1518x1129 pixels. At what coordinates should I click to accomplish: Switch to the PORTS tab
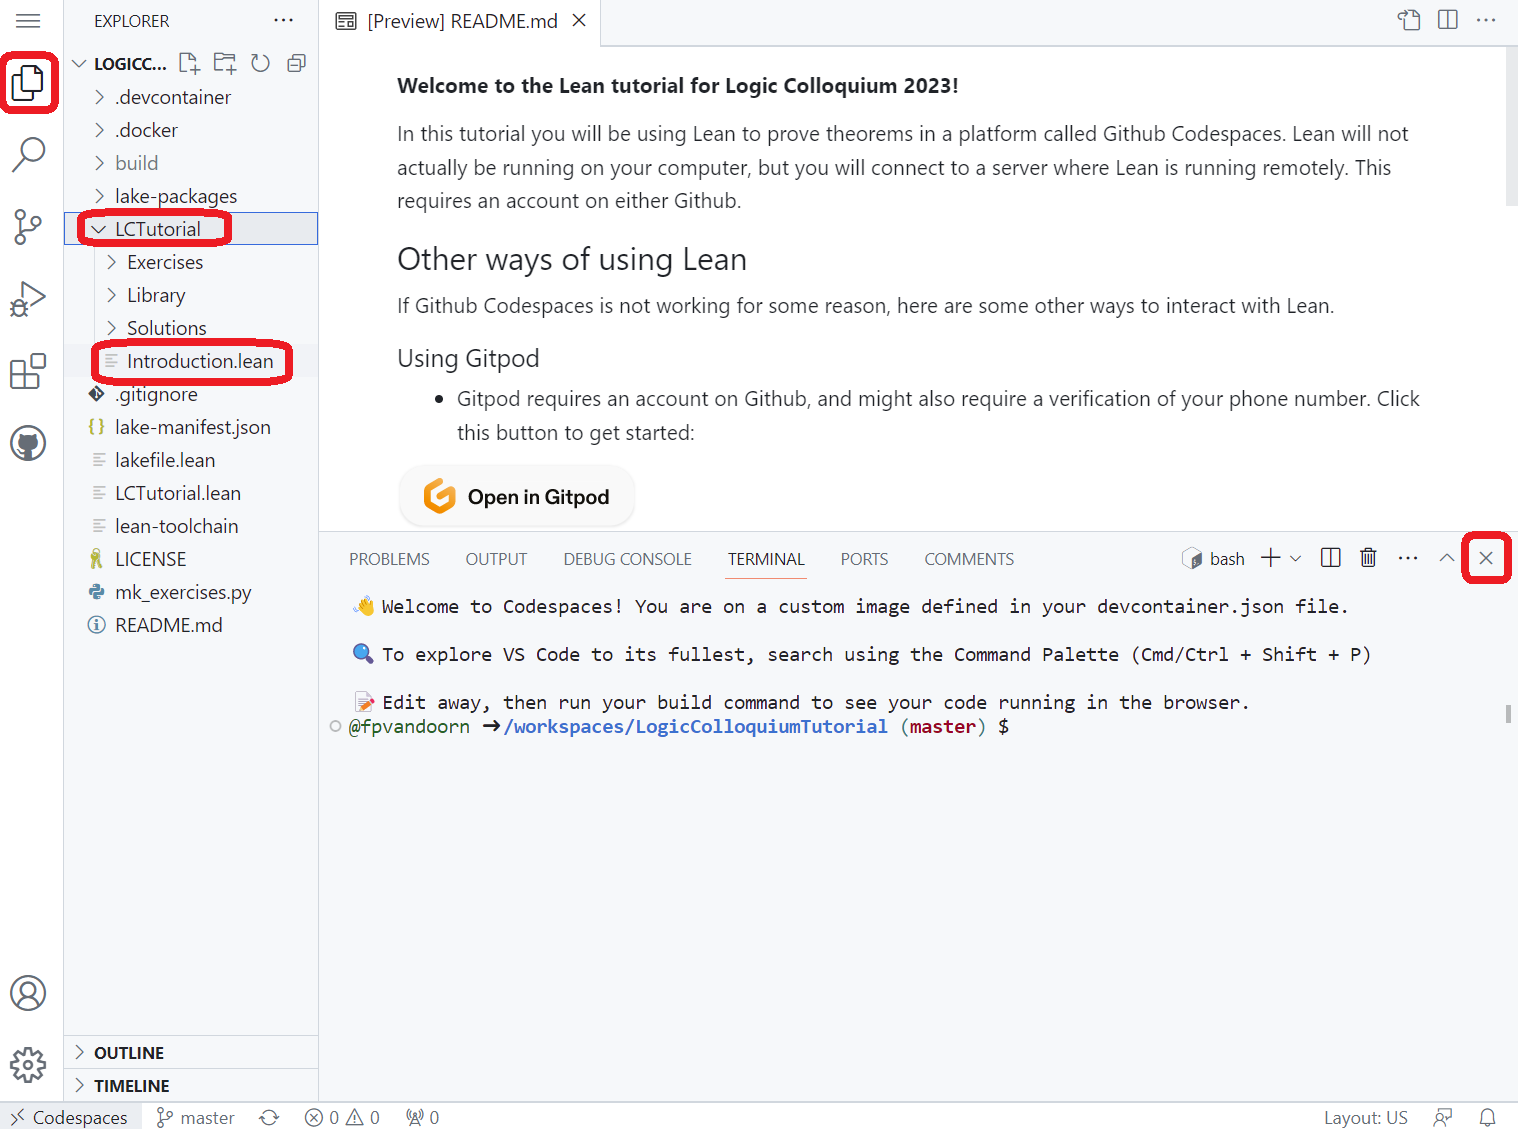(864, 559)
